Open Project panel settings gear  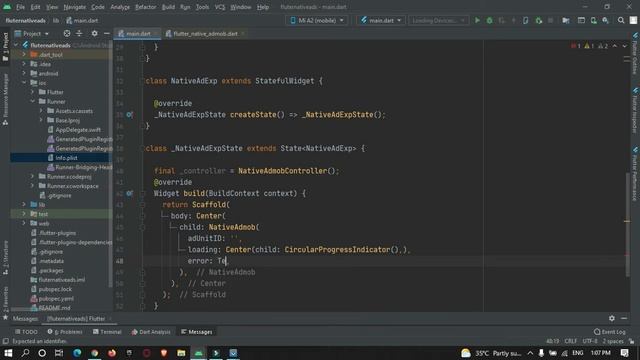coord(94,33)
